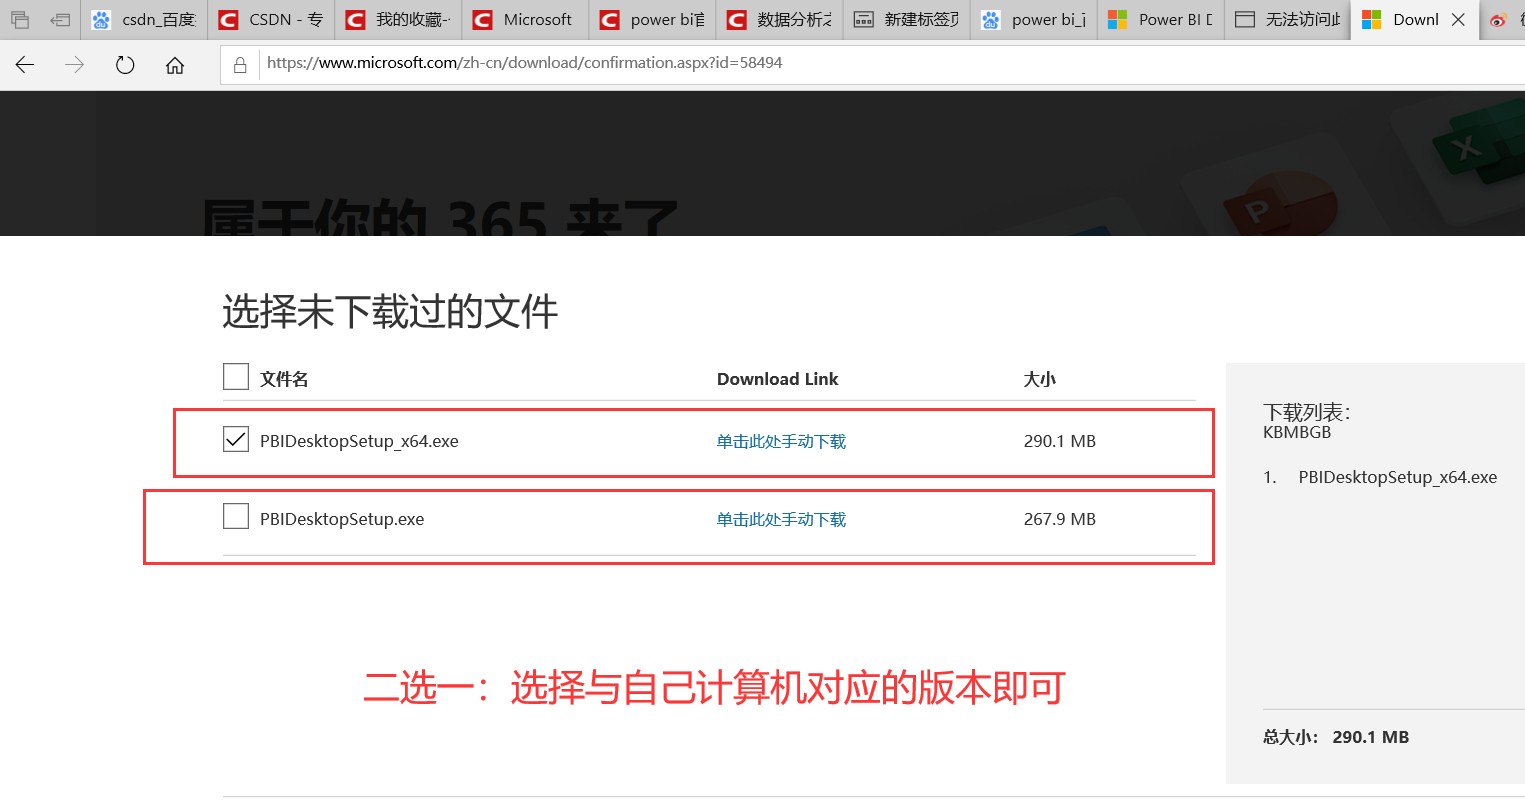Open the 新建标签页 tab
Screen dimensions: 1525x809
coord(905,20)
